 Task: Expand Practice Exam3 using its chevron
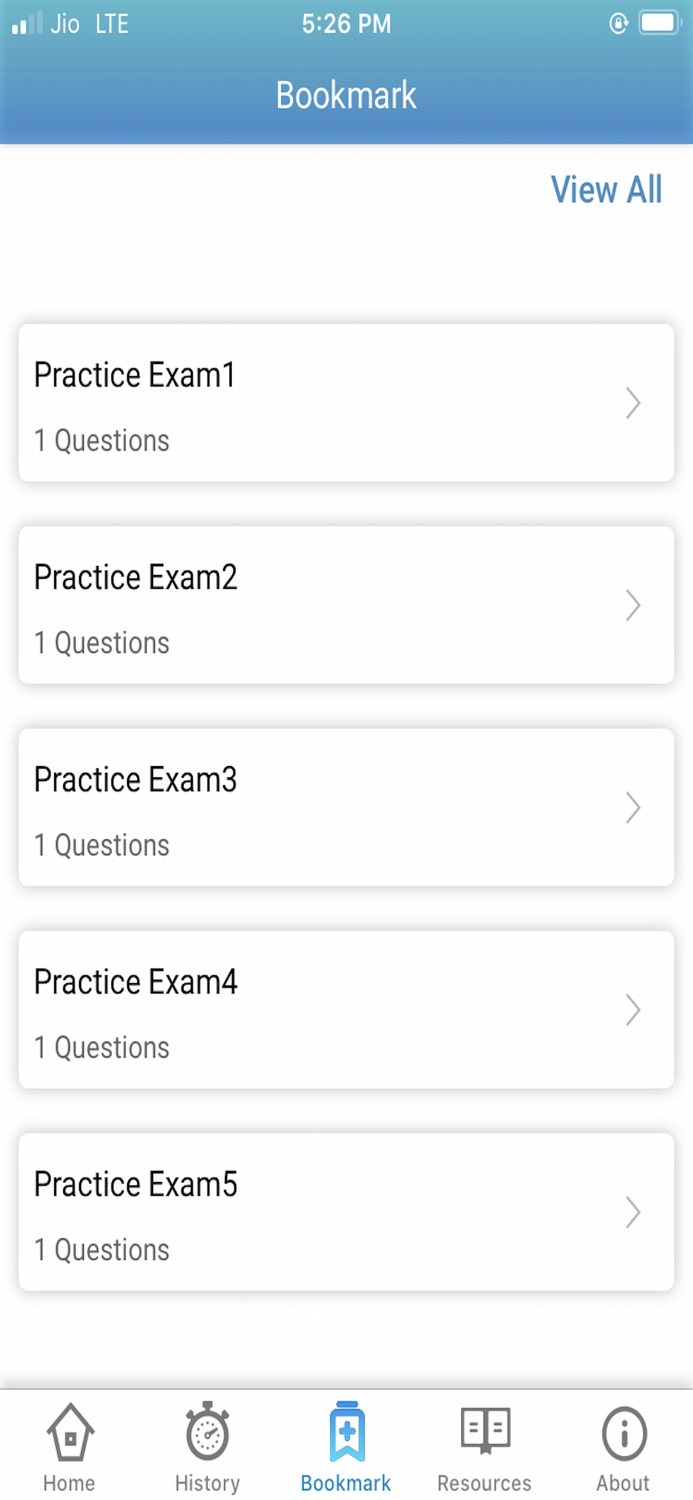click(633, 807)
